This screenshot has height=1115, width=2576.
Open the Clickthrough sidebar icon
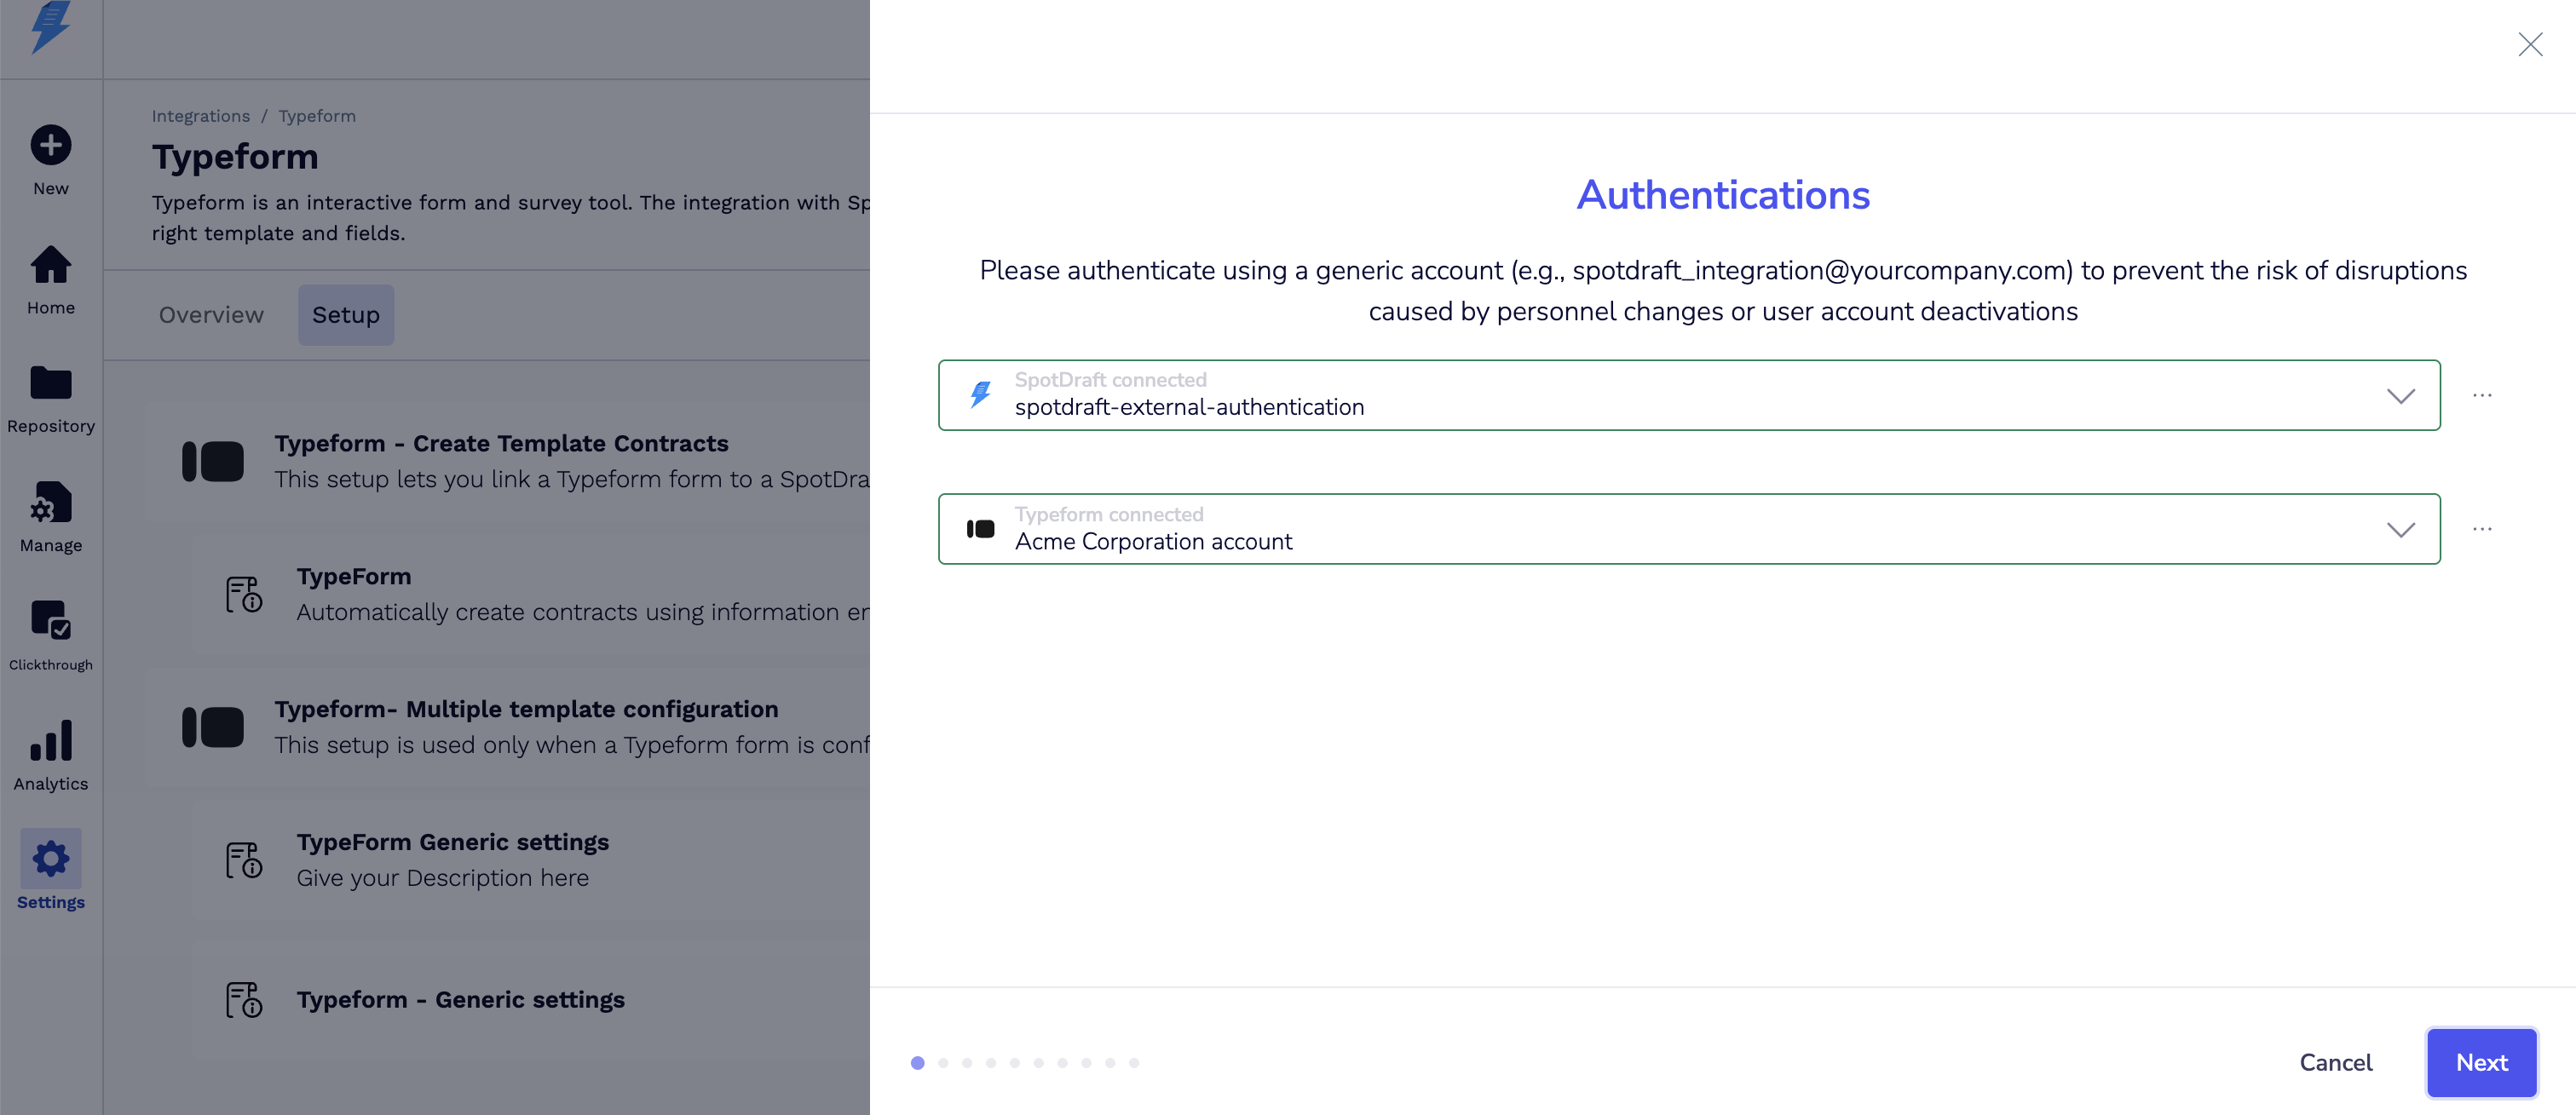50,620
